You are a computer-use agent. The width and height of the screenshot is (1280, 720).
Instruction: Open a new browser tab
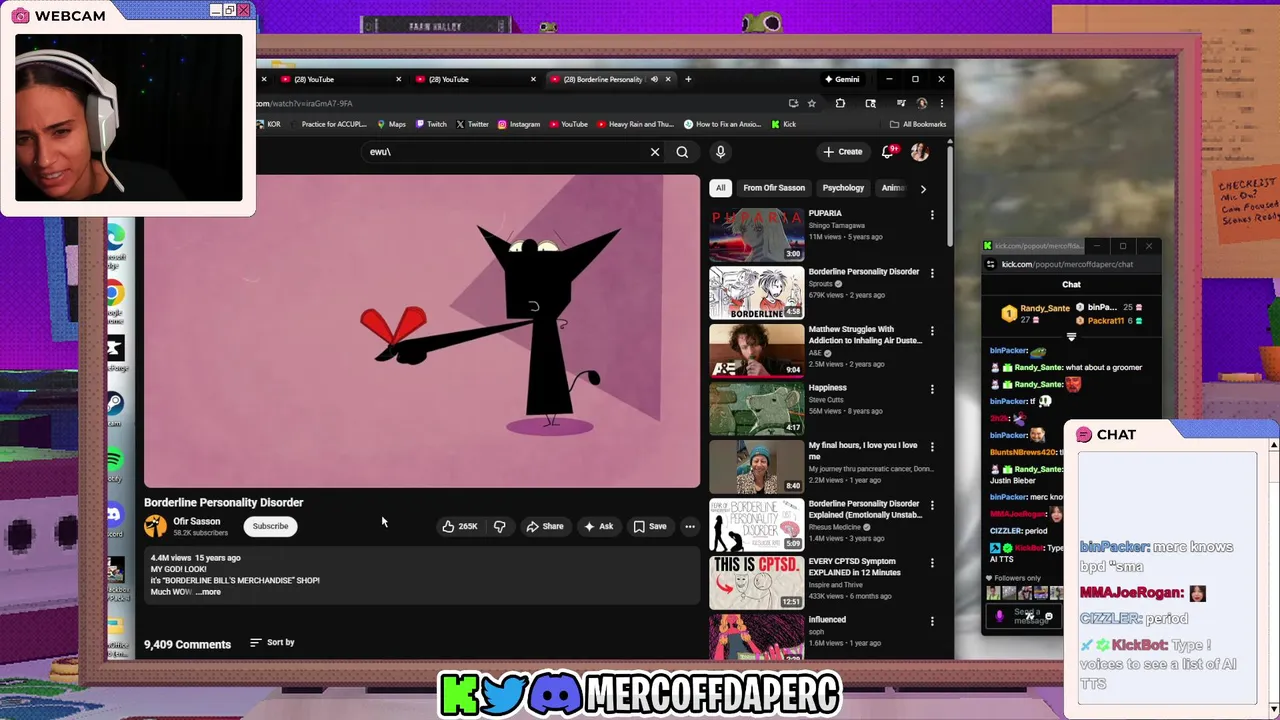coord(688,79)
